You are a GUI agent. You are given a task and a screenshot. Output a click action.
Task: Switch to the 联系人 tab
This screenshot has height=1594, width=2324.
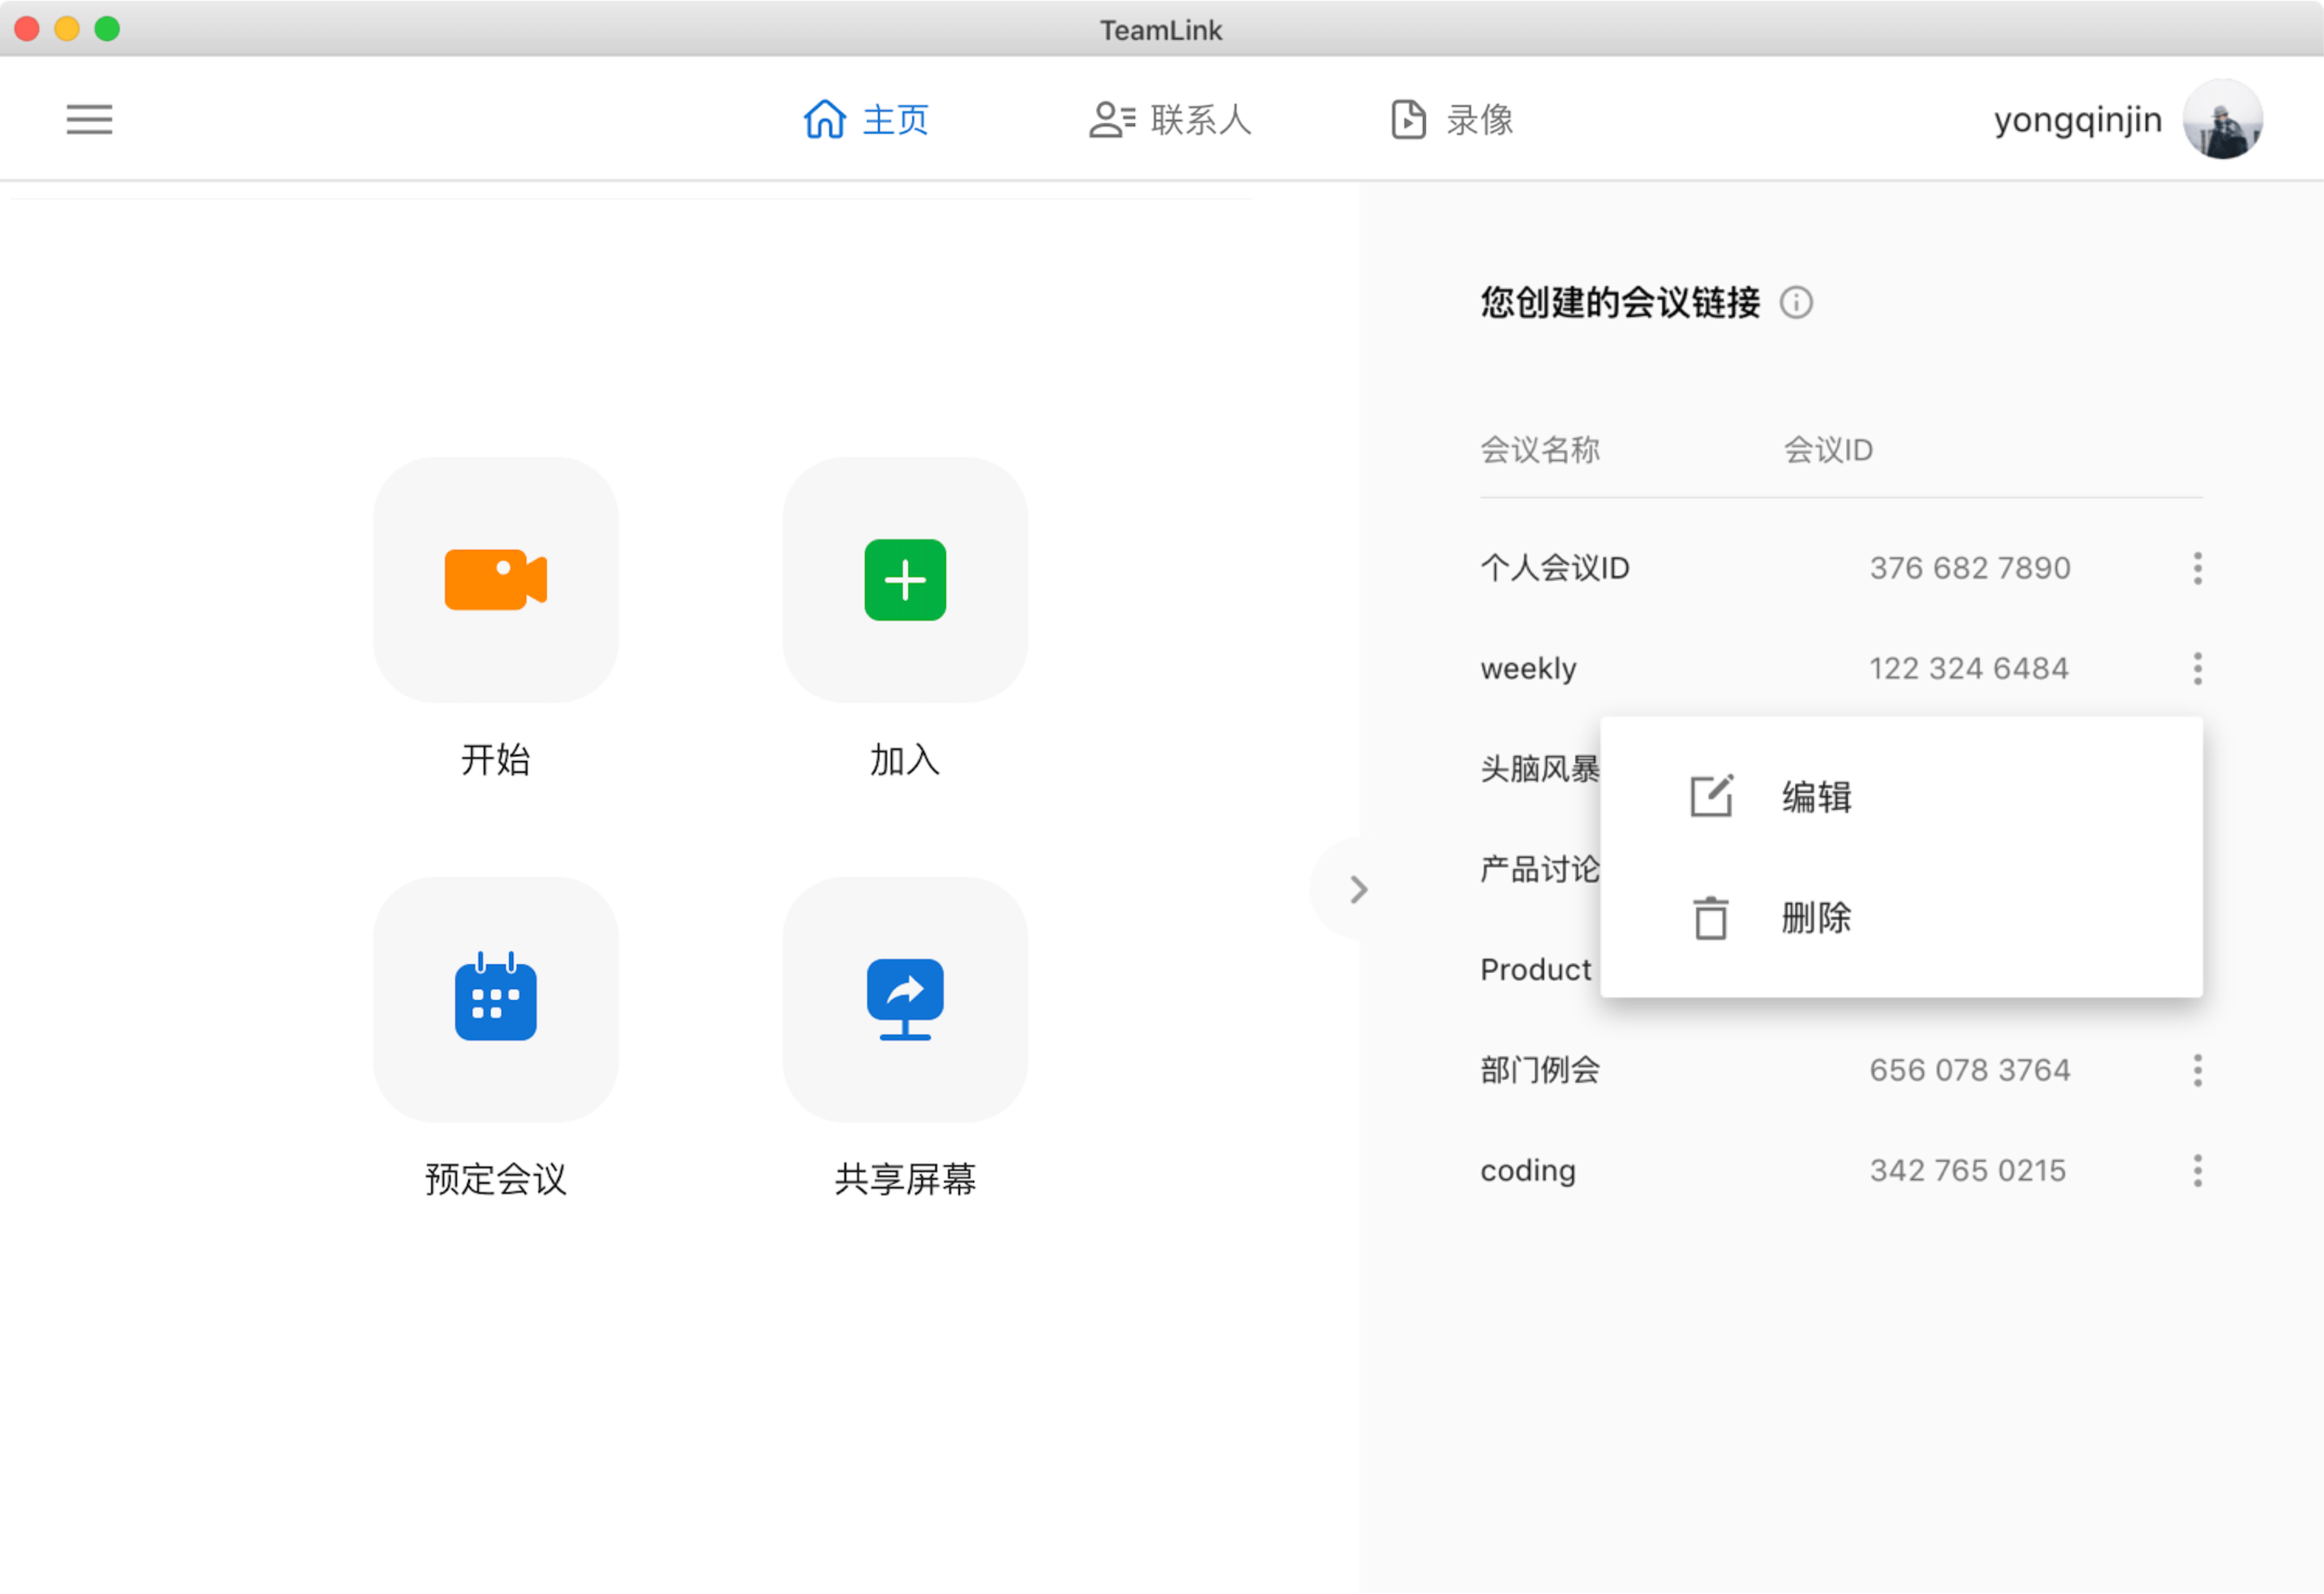click(x=1170, y=120)
